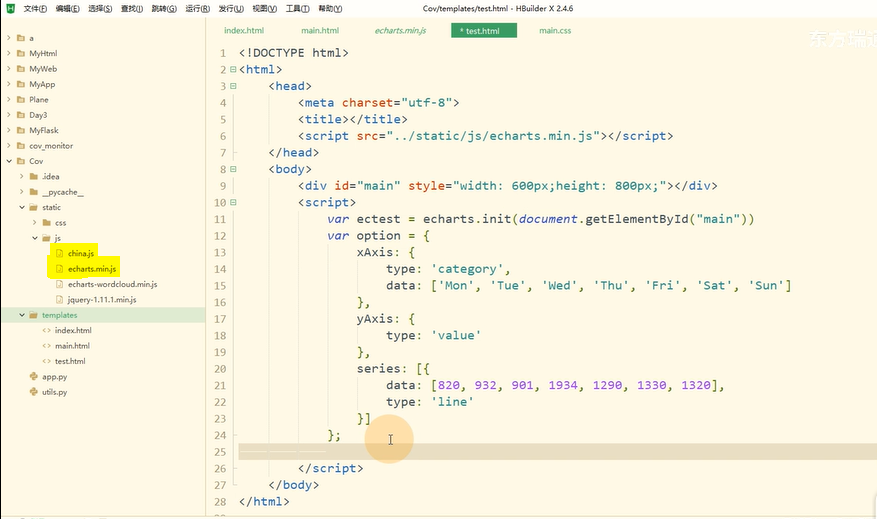Click the main.html file icon in tree

(x=47, y=346)
